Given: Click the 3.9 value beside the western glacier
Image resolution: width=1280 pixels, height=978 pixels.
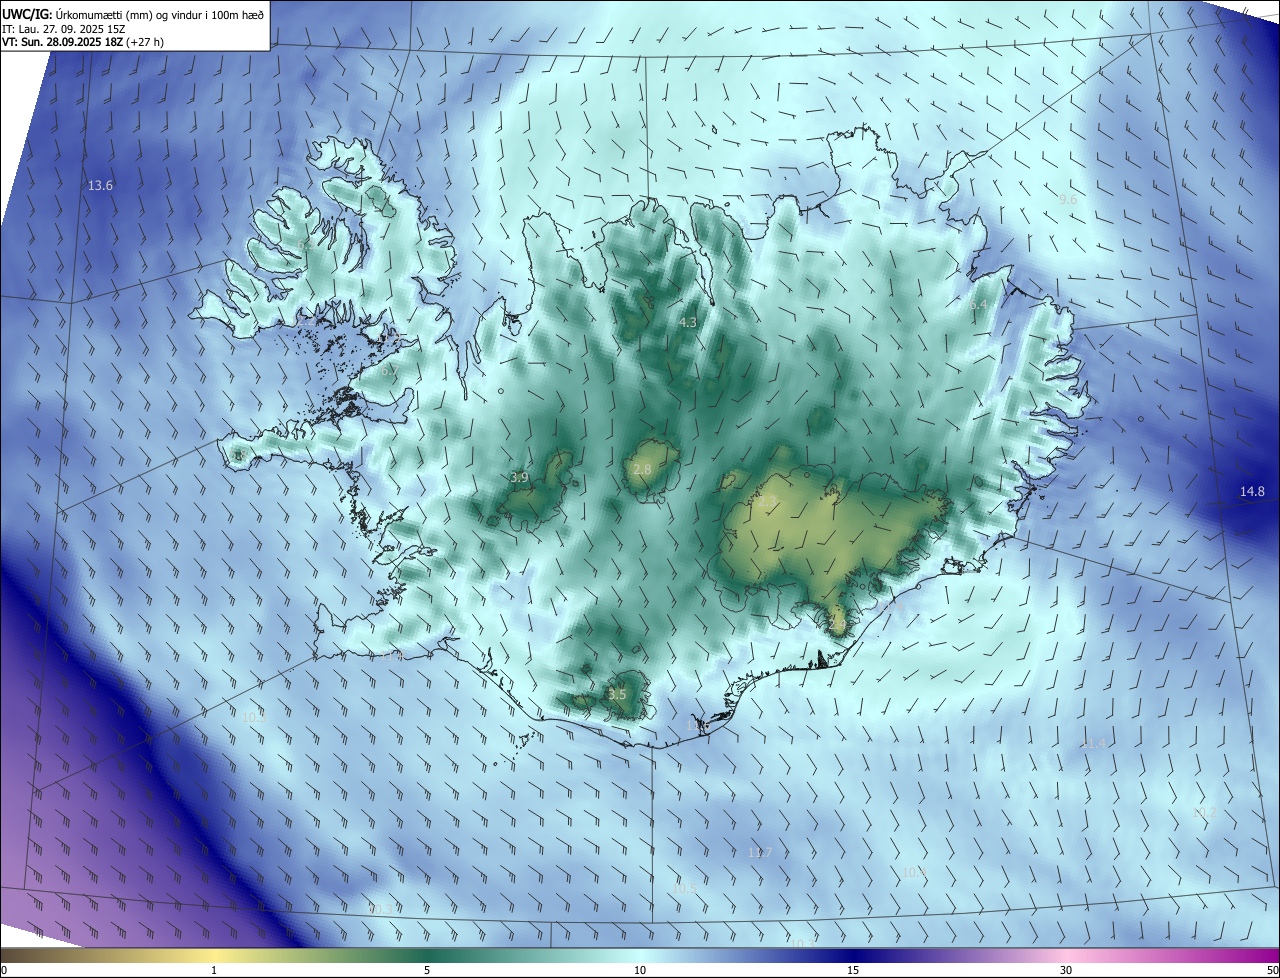Looking at the screenshot, I should (519, 477).
